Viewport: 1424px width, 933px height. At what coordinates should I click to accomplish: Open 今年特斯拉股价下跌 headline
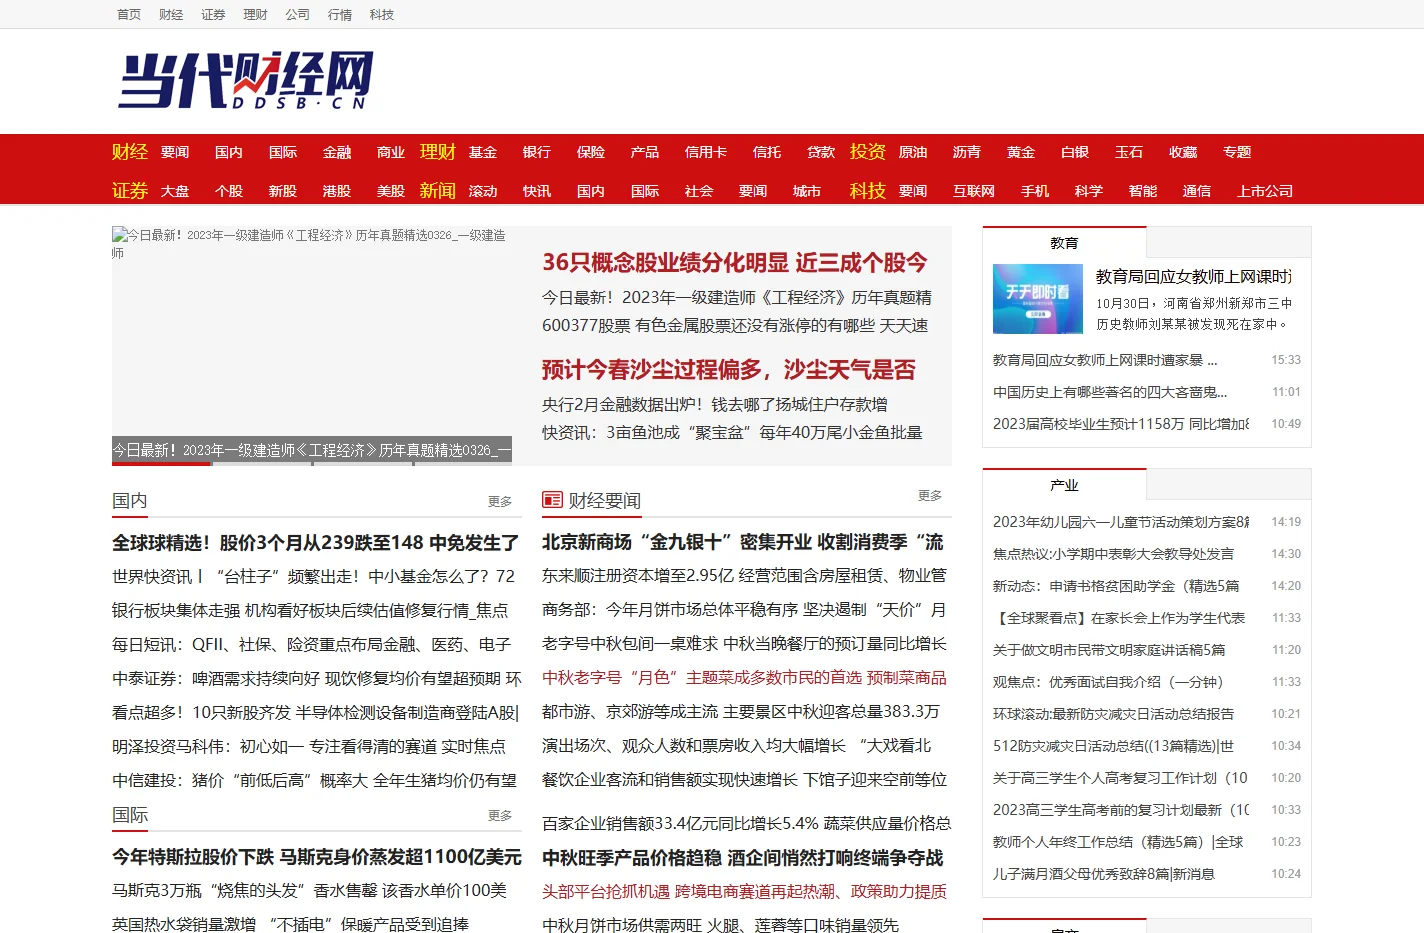317,857
